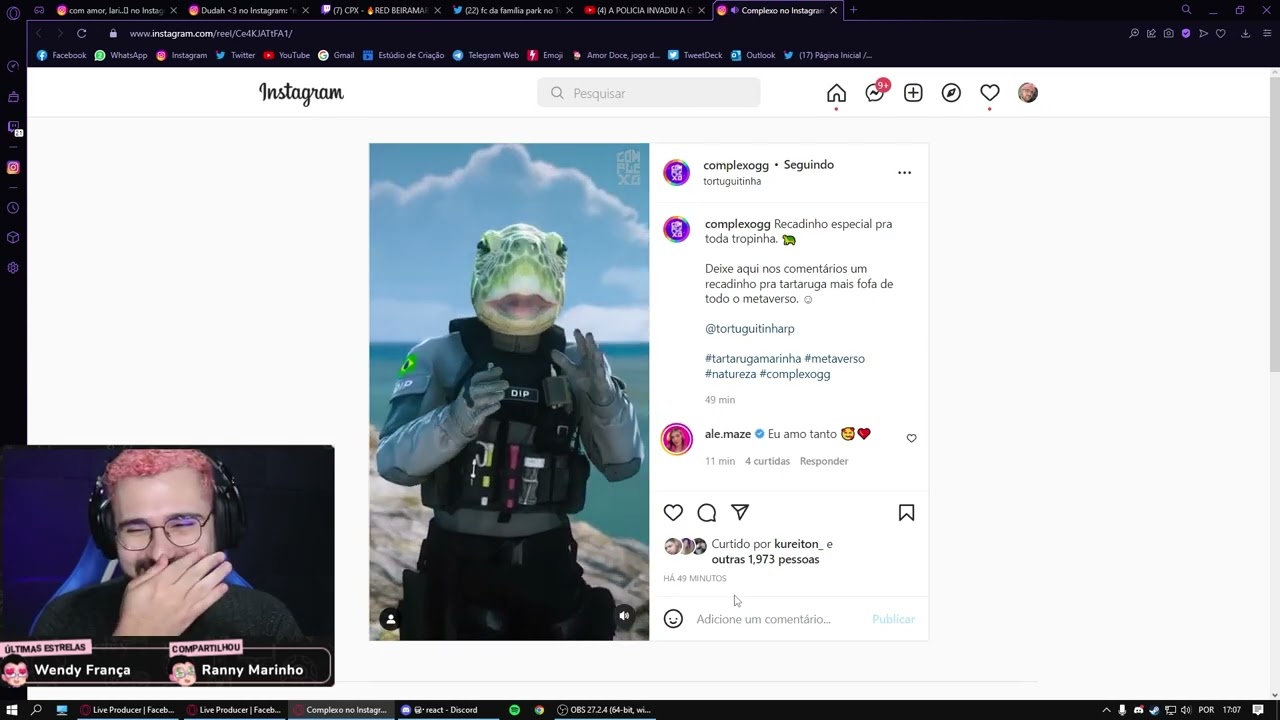Open the tortuguitinha audio link
Image resolution: width=1280 pixels, height=720 pixels.
point(732,181)
